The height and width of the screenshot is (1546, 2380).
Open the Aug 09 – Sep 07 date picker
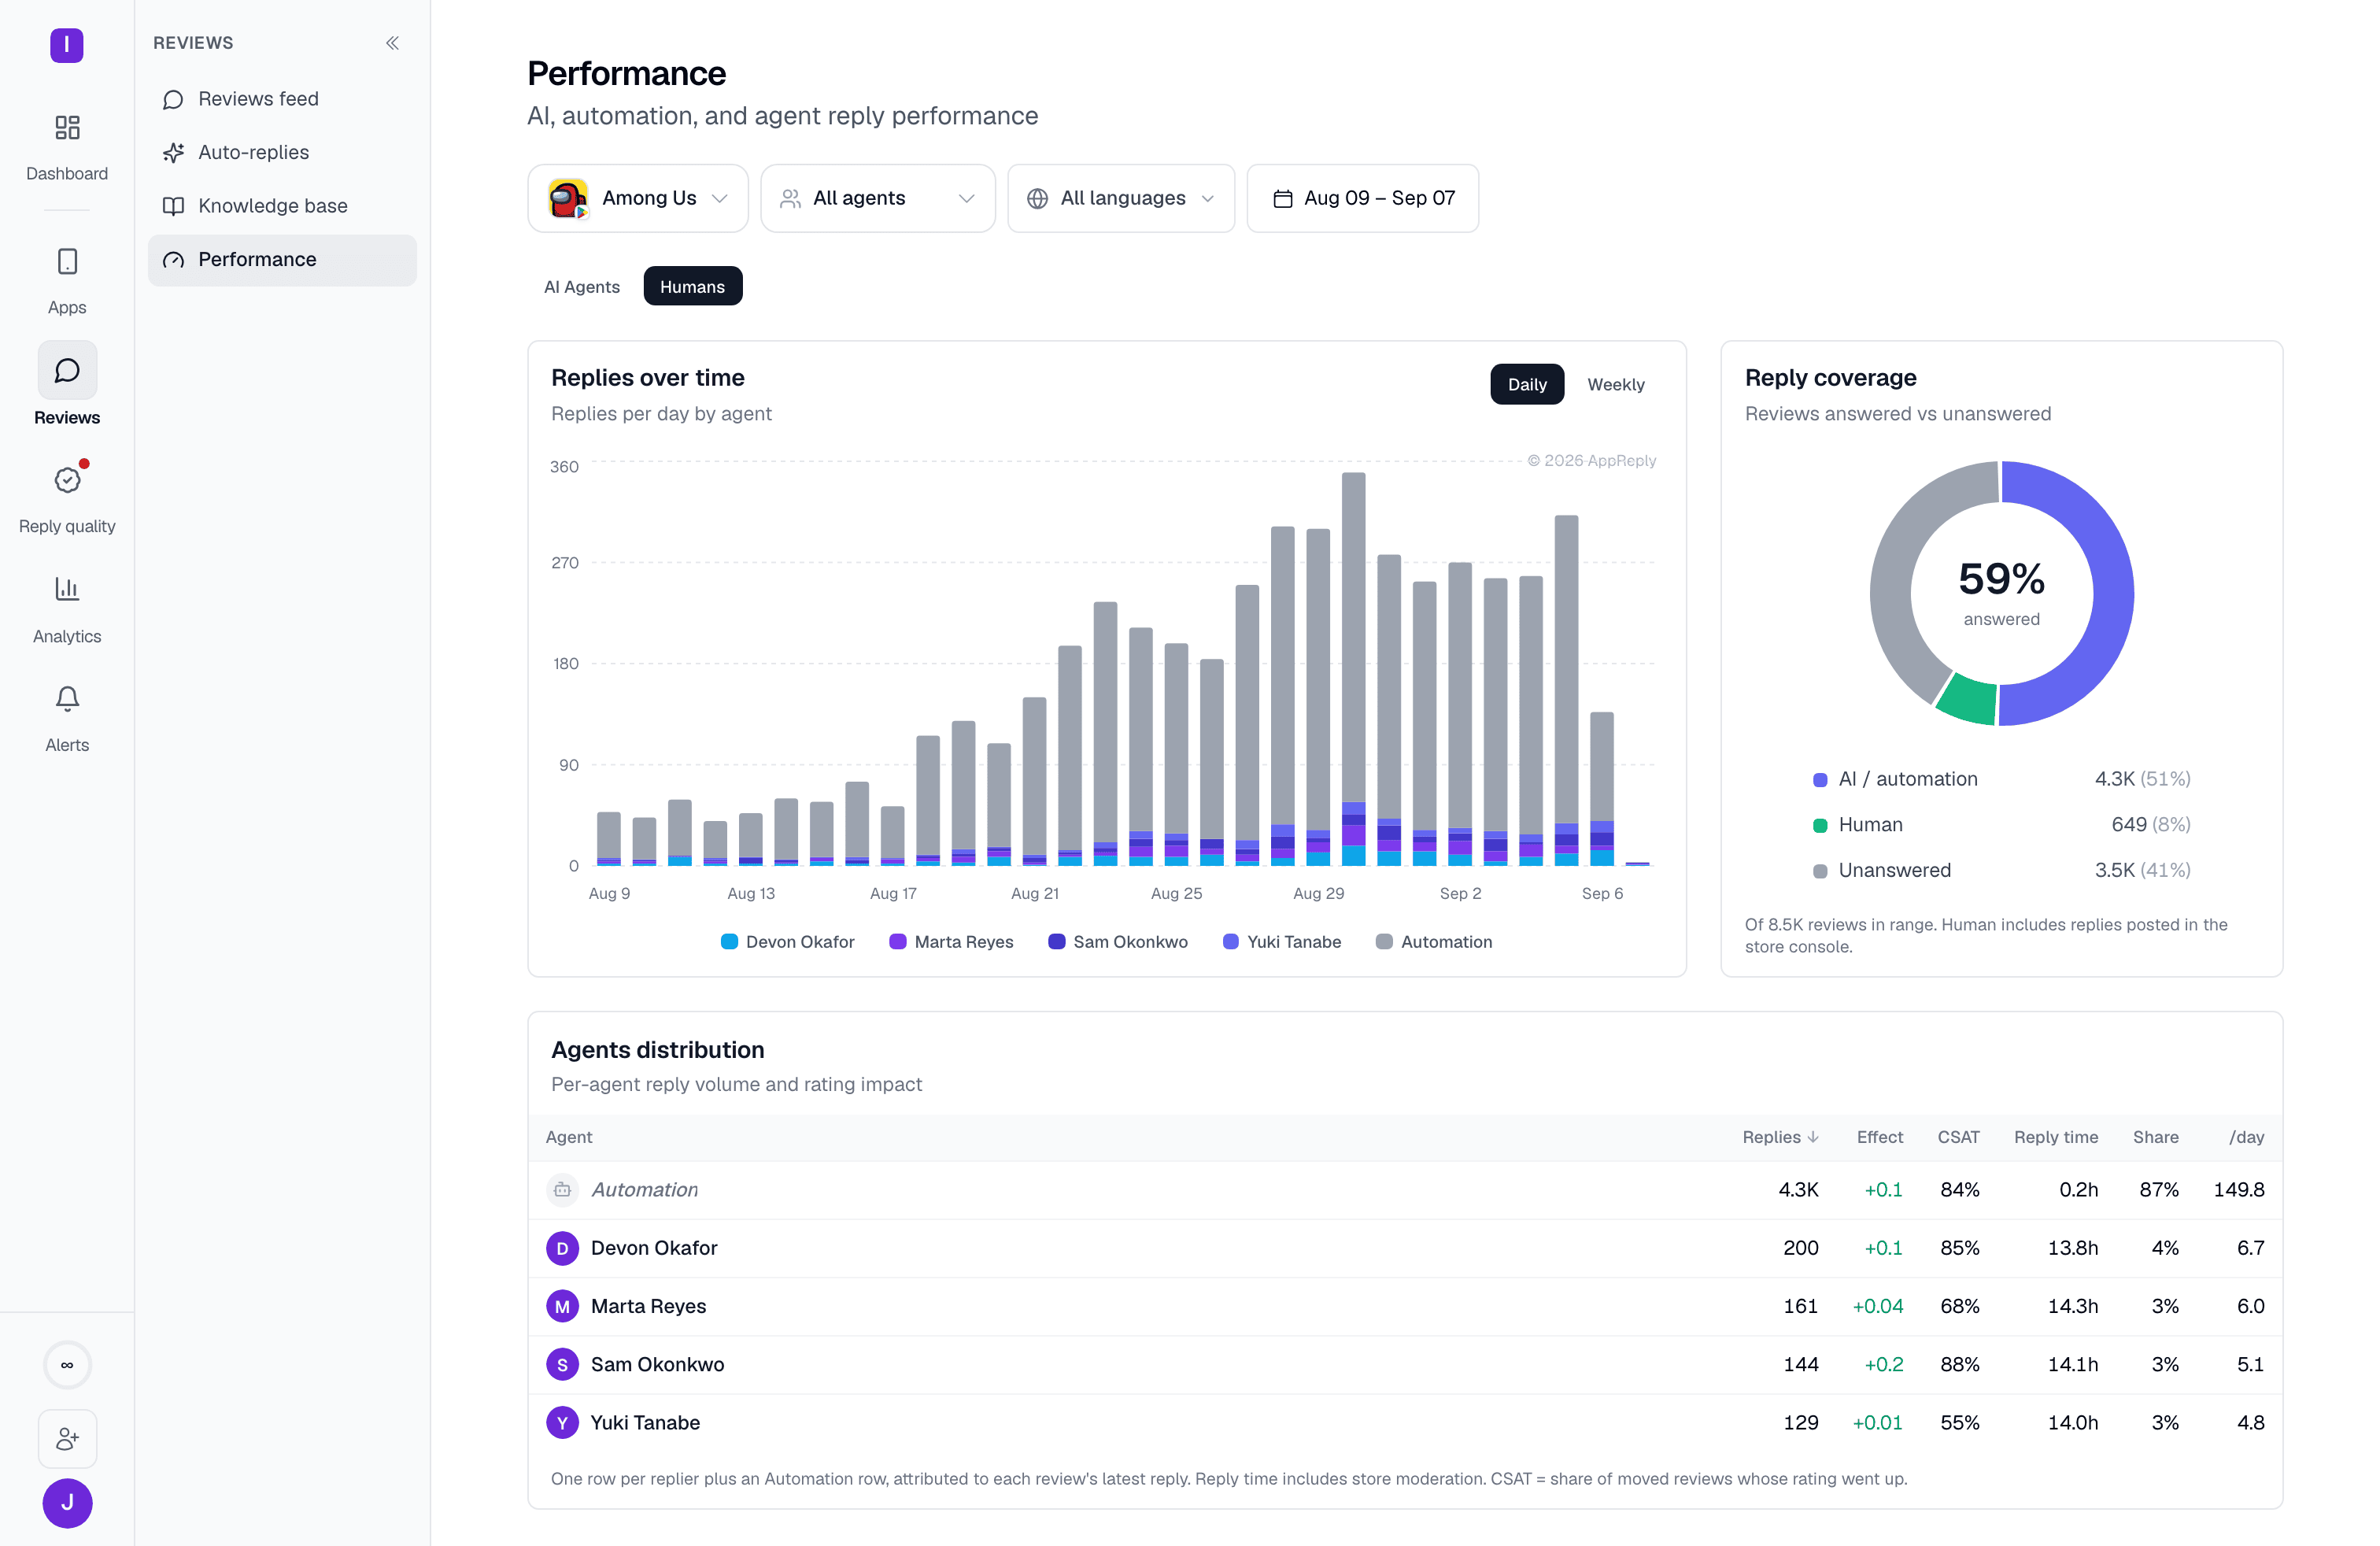[1362, 199]
